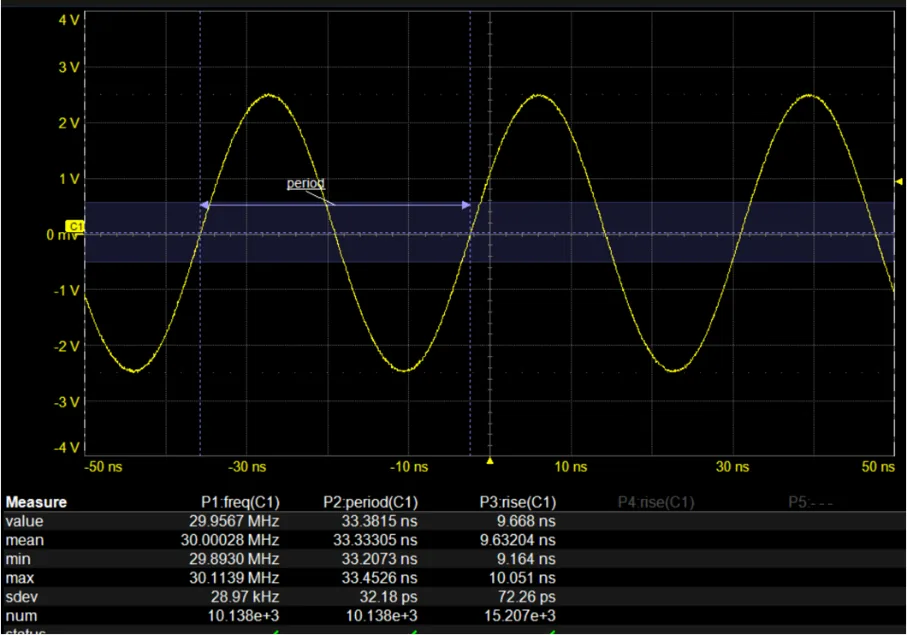
Task: Click the value row label
Action: click(x=24, y=521)
